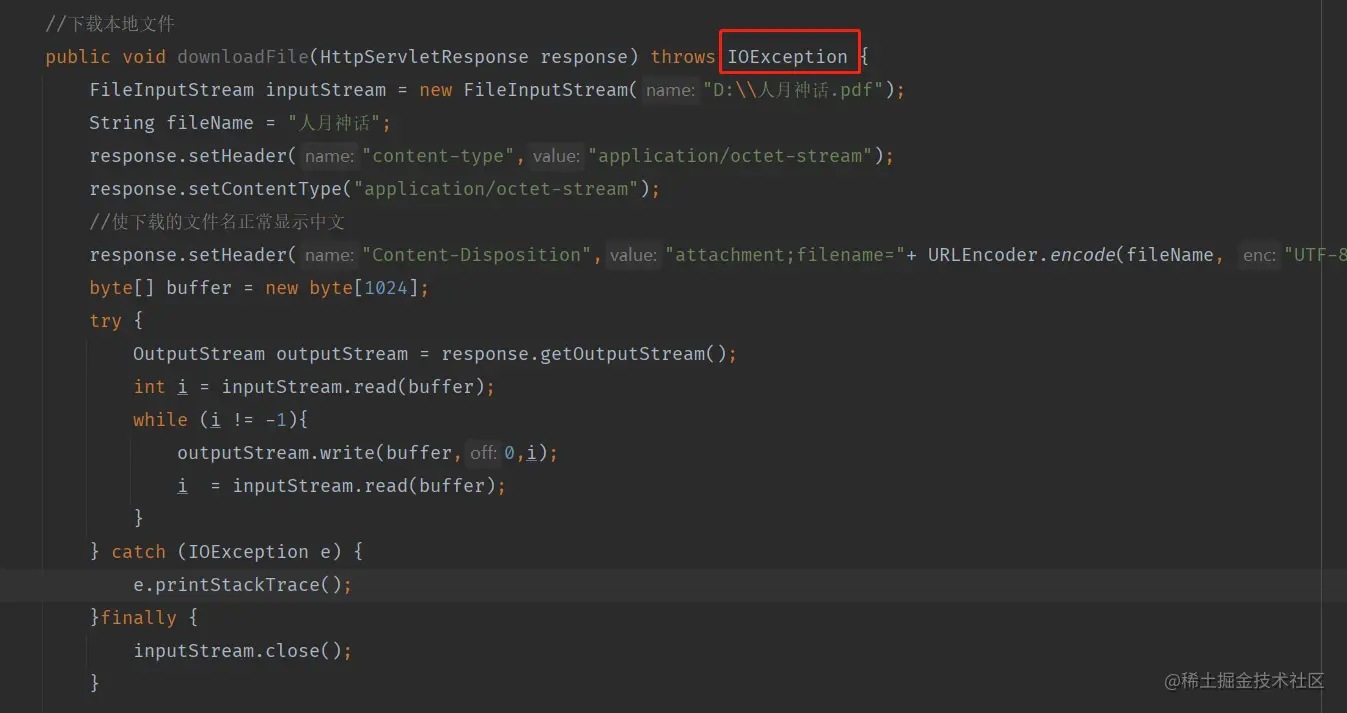Click the method name "downloadFile"

click(x=243, y=57)
